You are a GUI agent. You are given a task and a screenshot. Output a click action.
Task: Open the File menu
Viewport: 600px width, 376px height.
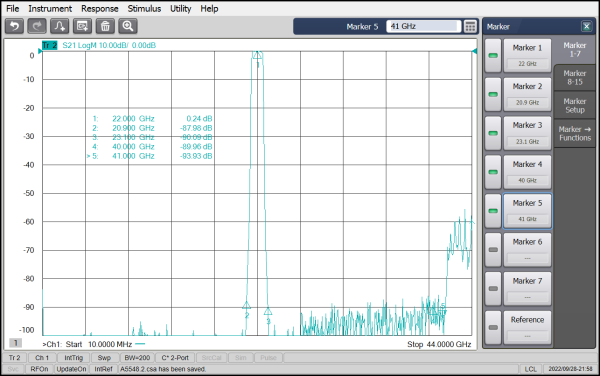[x=13, y=8]
